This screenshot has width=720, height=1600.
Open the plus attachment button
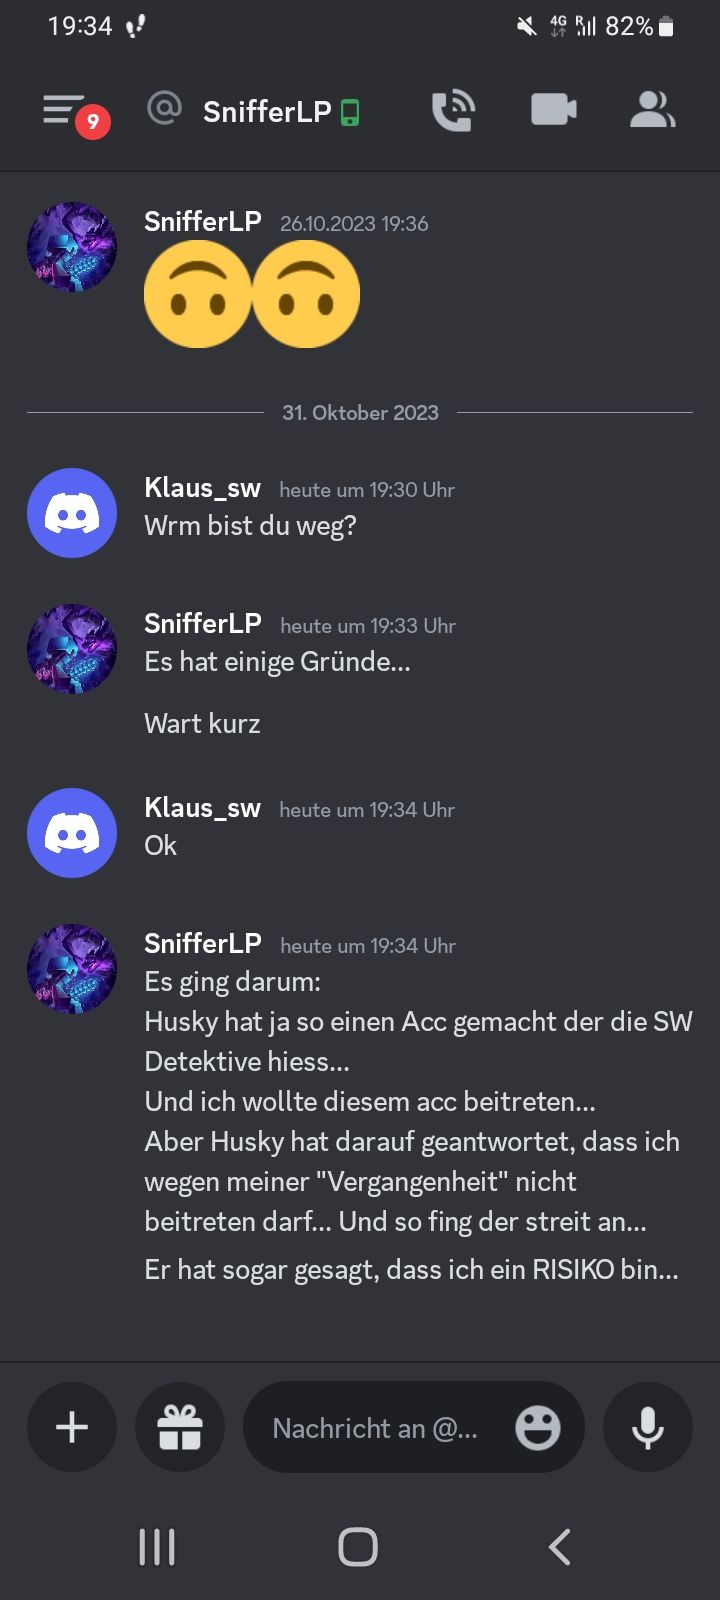tap(72, 1427)
